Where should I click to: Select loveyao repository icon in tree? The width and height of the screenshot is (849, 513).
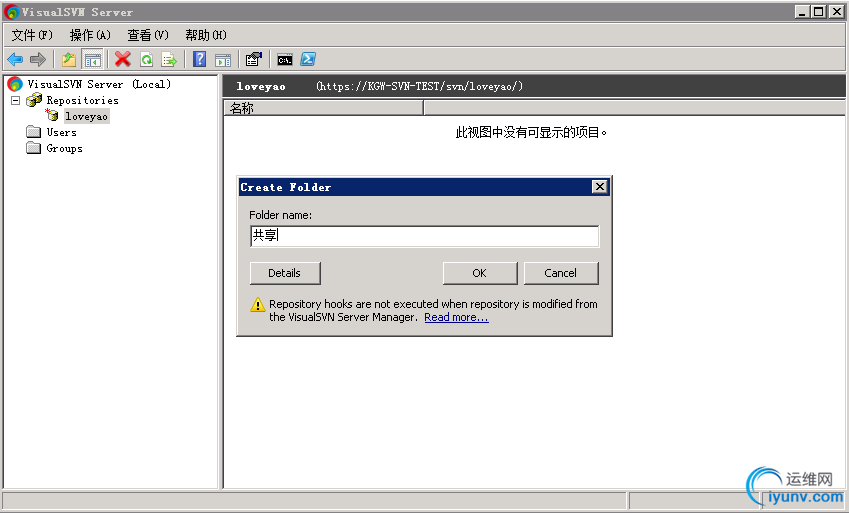click(x=52, y=115)
